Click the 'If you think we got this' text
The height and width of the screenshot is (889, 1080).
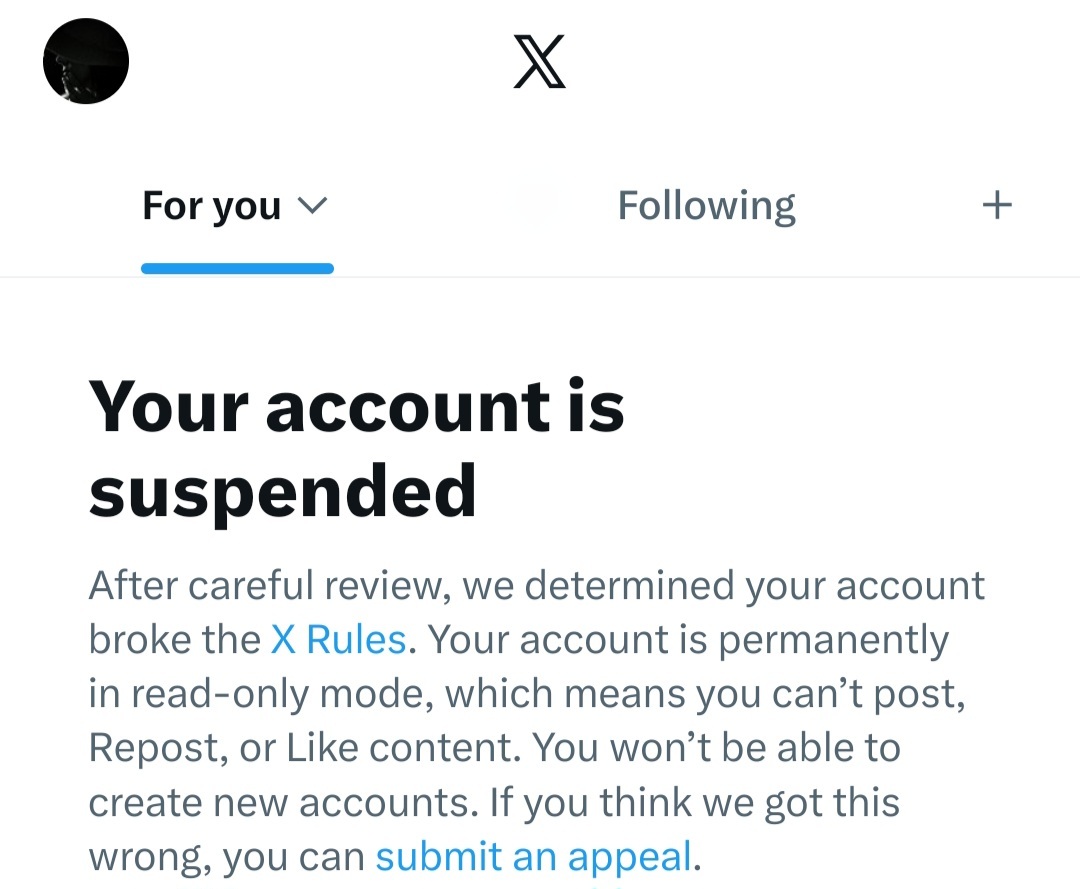(694, 803)
